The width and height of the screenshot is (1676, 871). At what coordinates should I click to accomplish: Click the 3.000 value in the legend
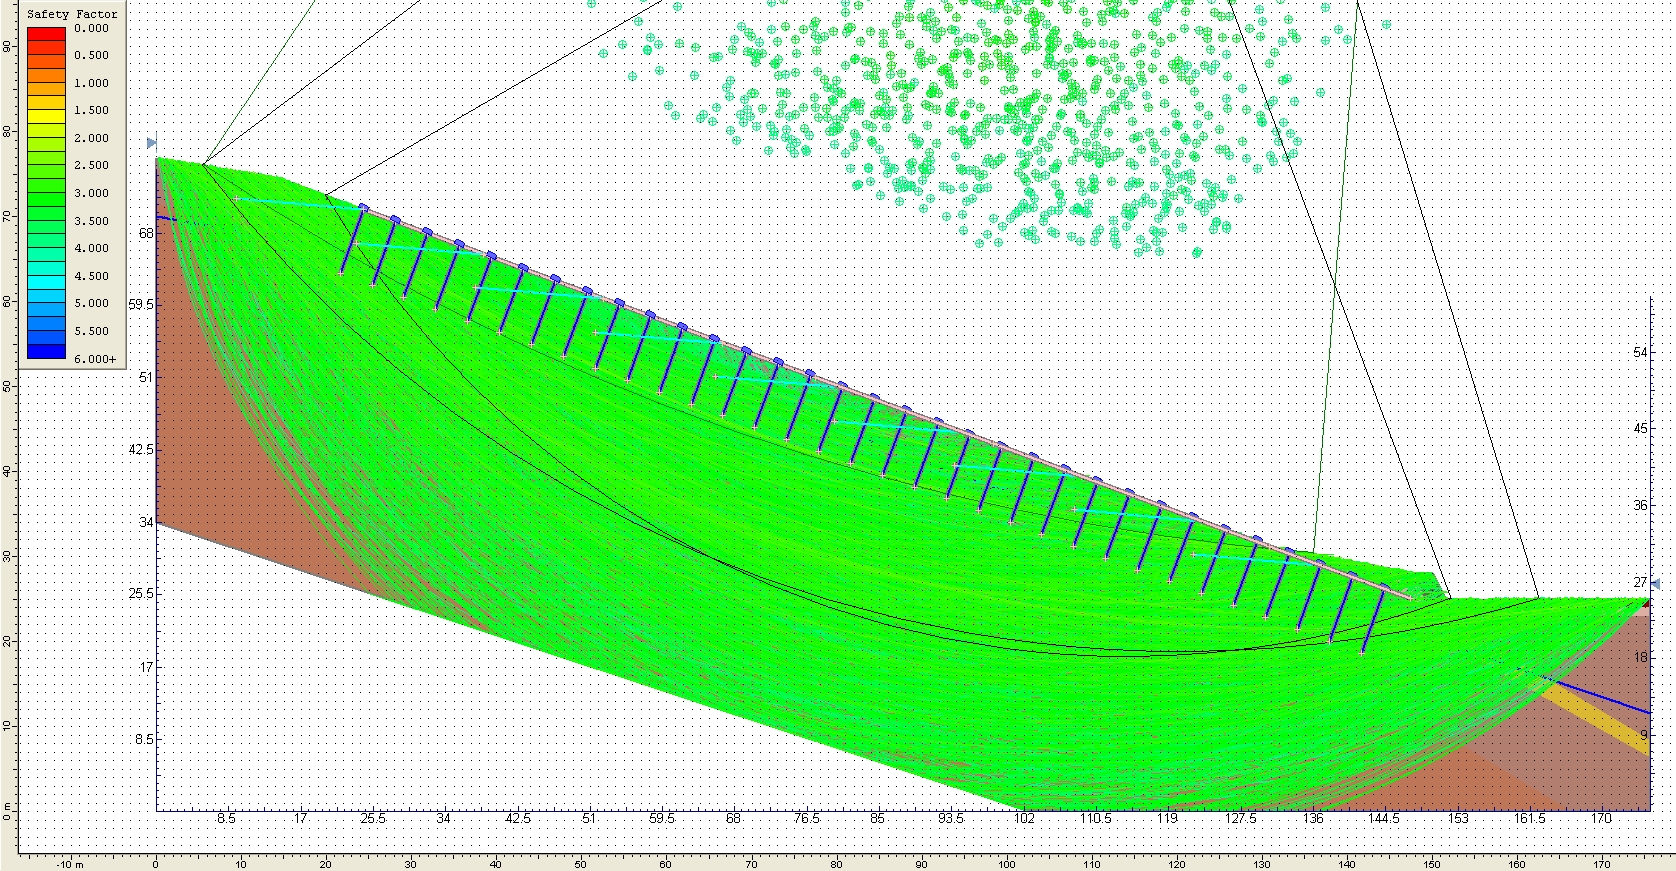pyautogui.click(x=92, y=193)
